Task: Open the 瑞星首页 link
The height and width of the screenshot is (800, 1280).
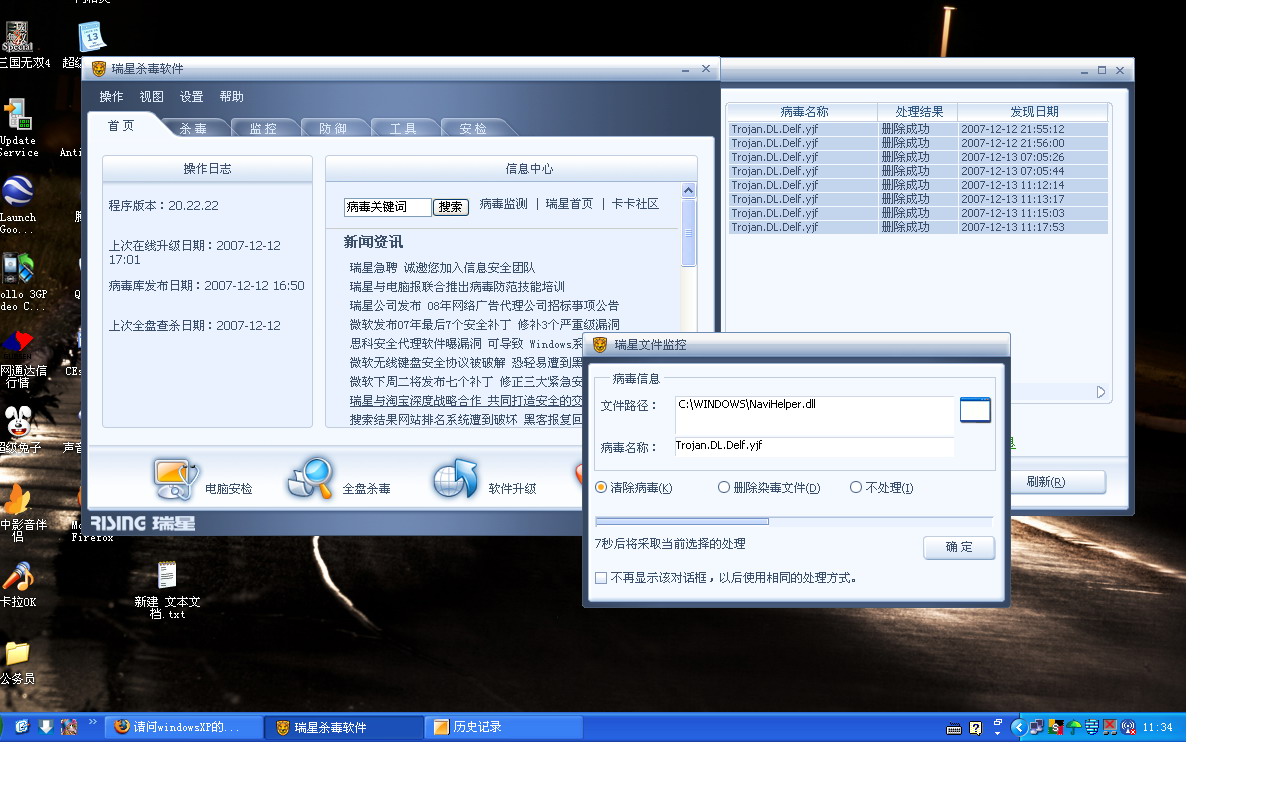Action: pos(569,204)
